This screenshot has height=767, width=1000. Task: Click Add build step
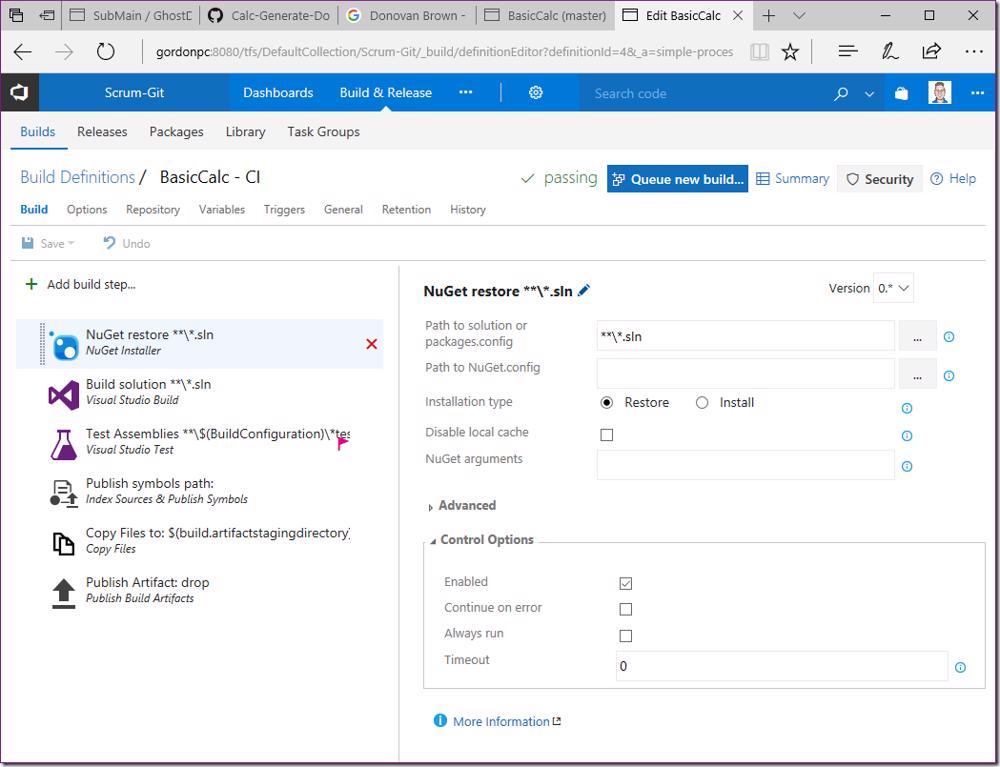80,284
